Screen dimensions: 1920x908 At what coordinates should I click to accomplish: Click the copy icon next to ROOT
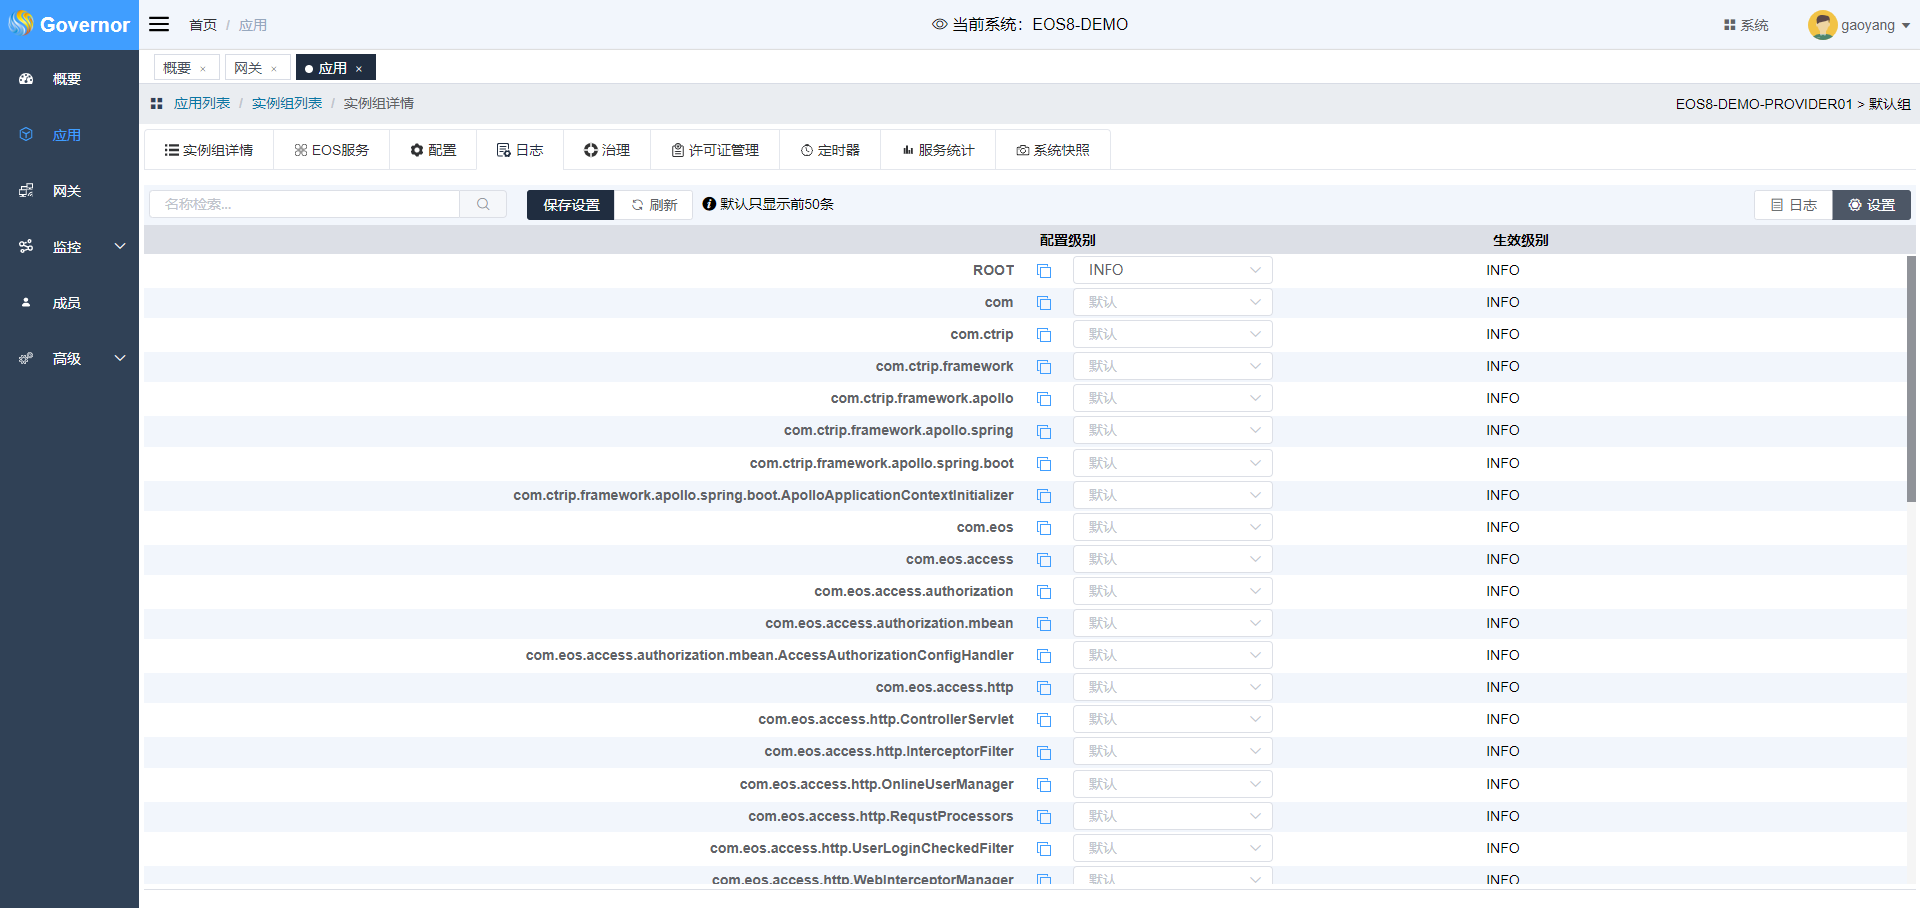point(1044,271)
